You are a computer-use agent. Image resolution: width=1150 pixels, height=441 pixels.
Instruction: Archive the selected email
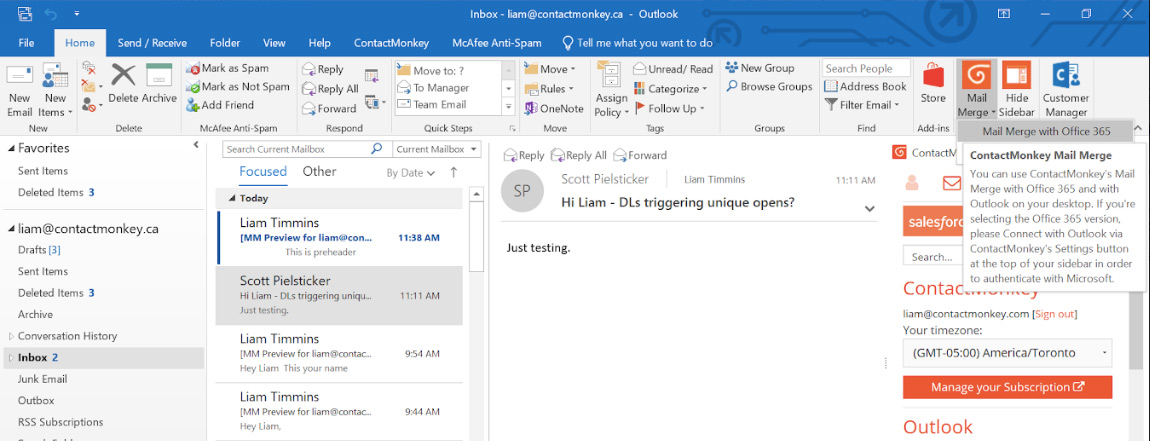pyautogui.click(x=159, y=84)
